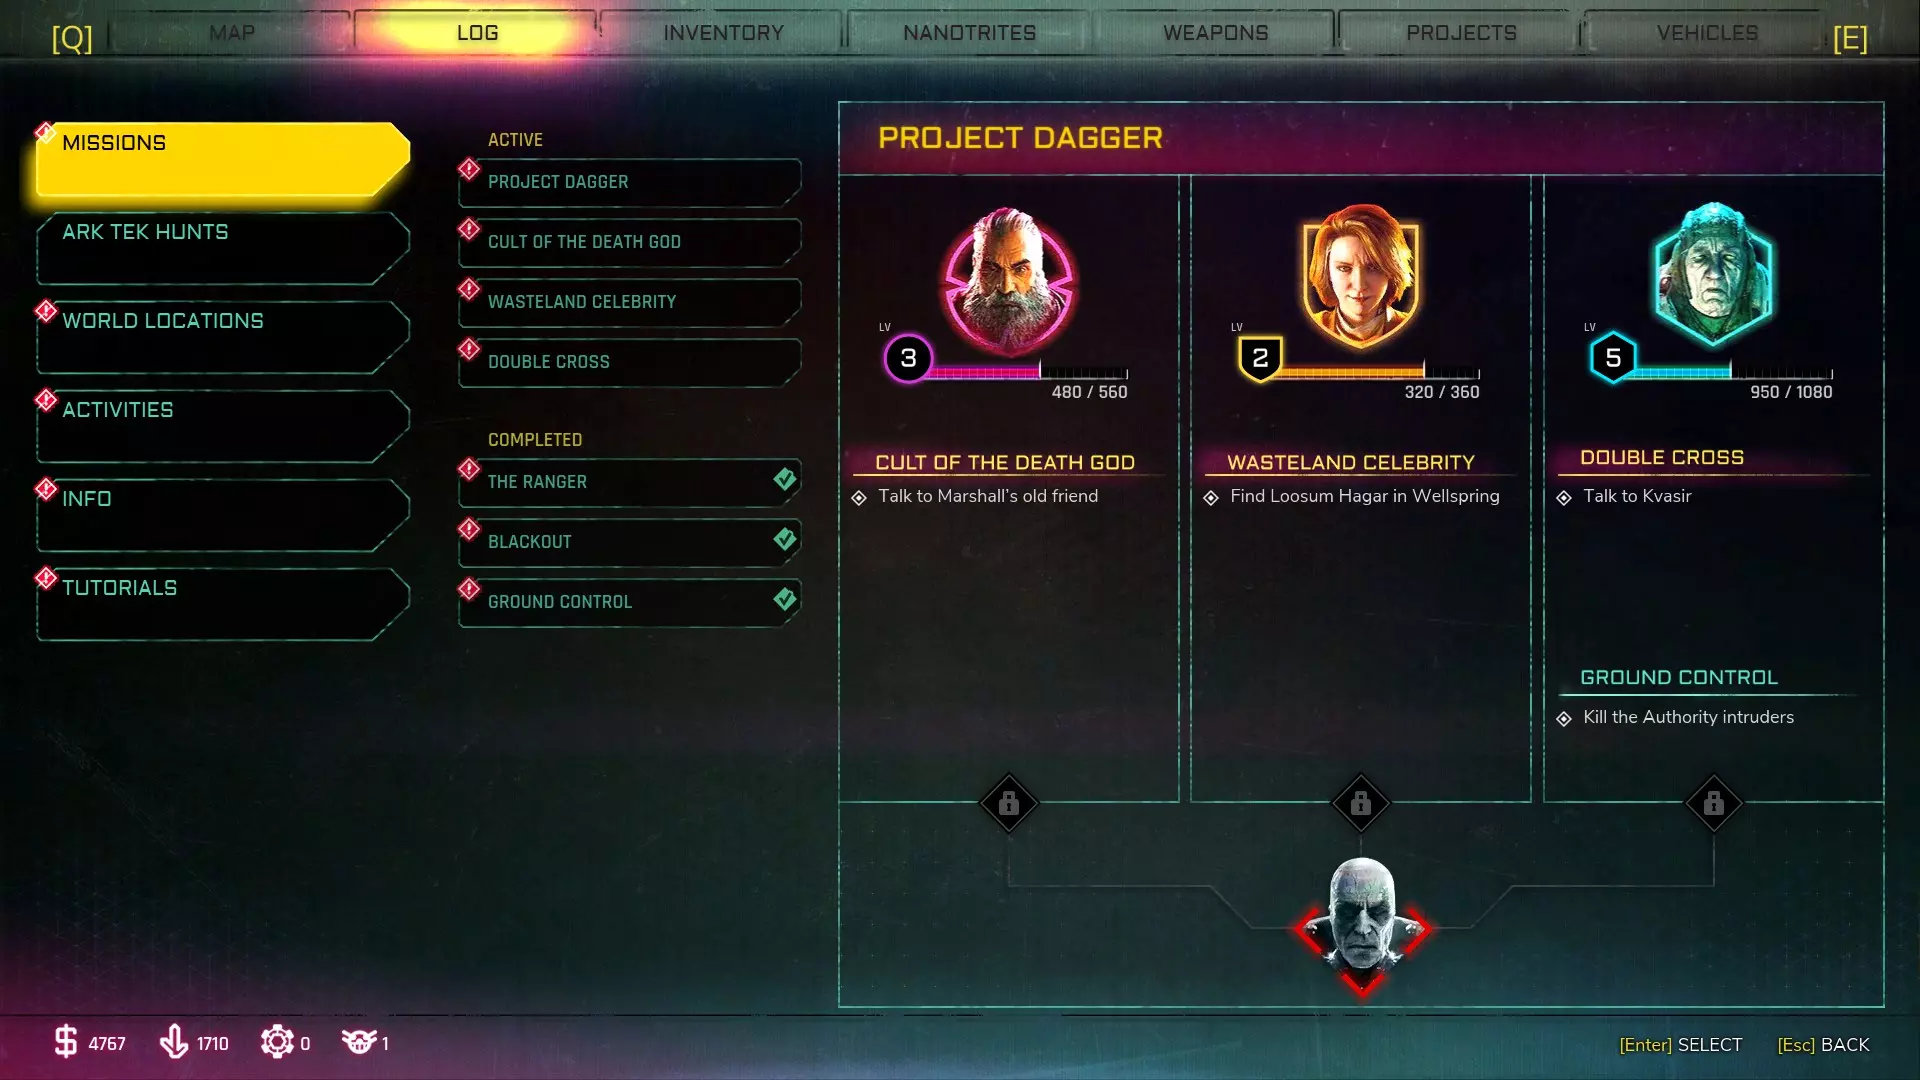The image size is (1920, 1080).
Task: Click Esc Back prompt
Action: 1823,1044
